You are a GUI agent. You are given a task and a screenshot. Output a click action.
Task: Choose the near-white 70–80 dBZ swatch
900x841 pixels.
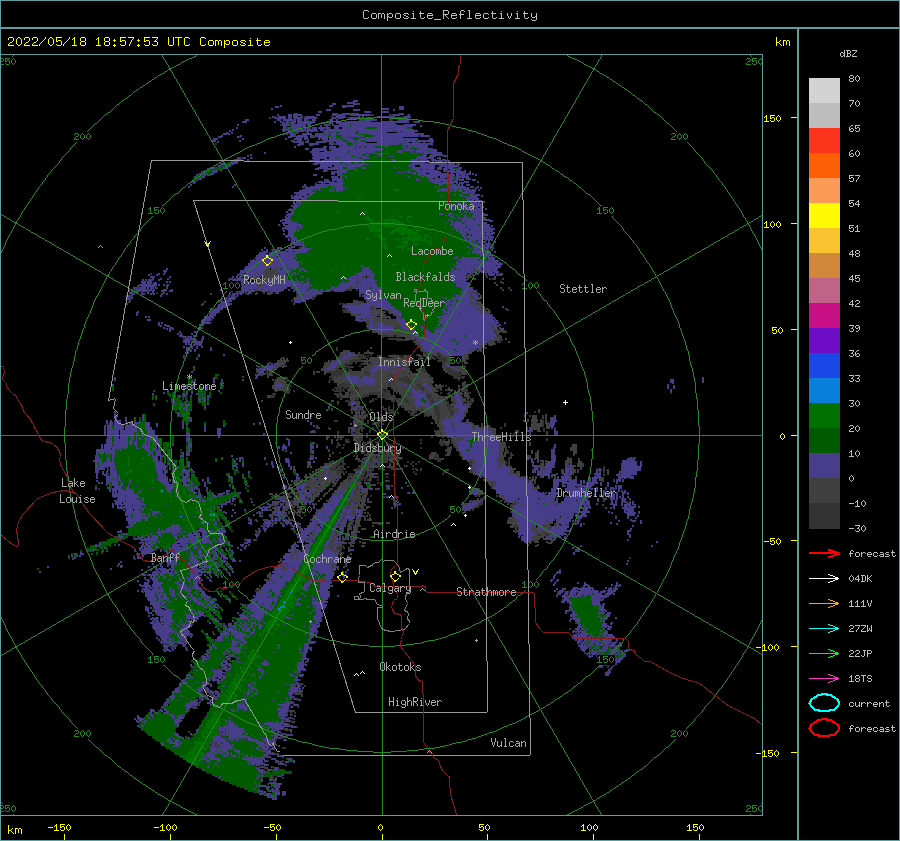[824, 91]
